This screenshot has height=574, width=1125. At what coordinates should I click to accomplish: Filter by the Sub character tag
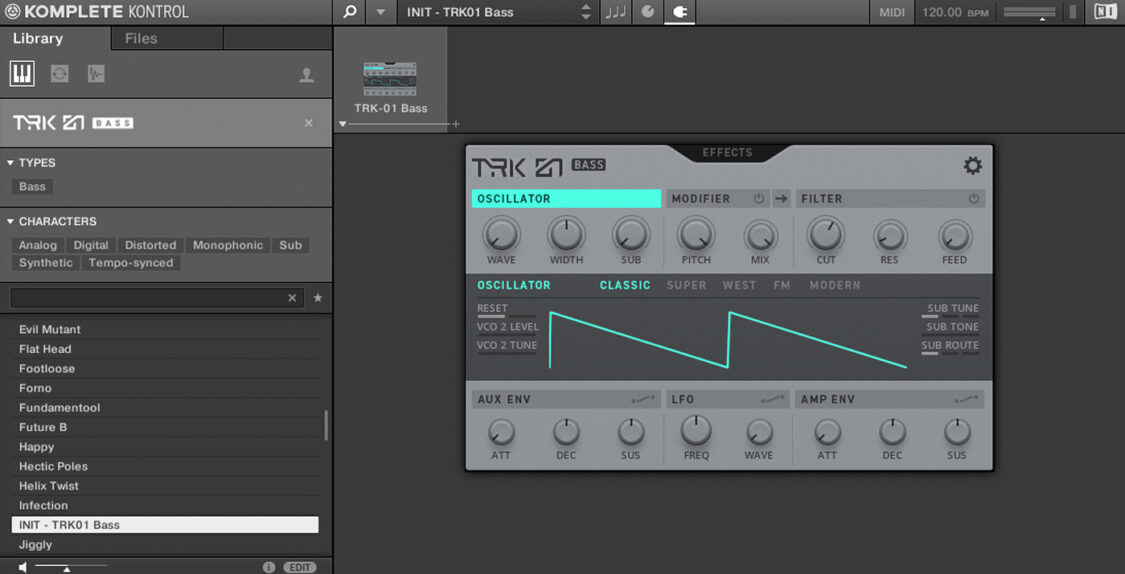(x=291, y=245)
